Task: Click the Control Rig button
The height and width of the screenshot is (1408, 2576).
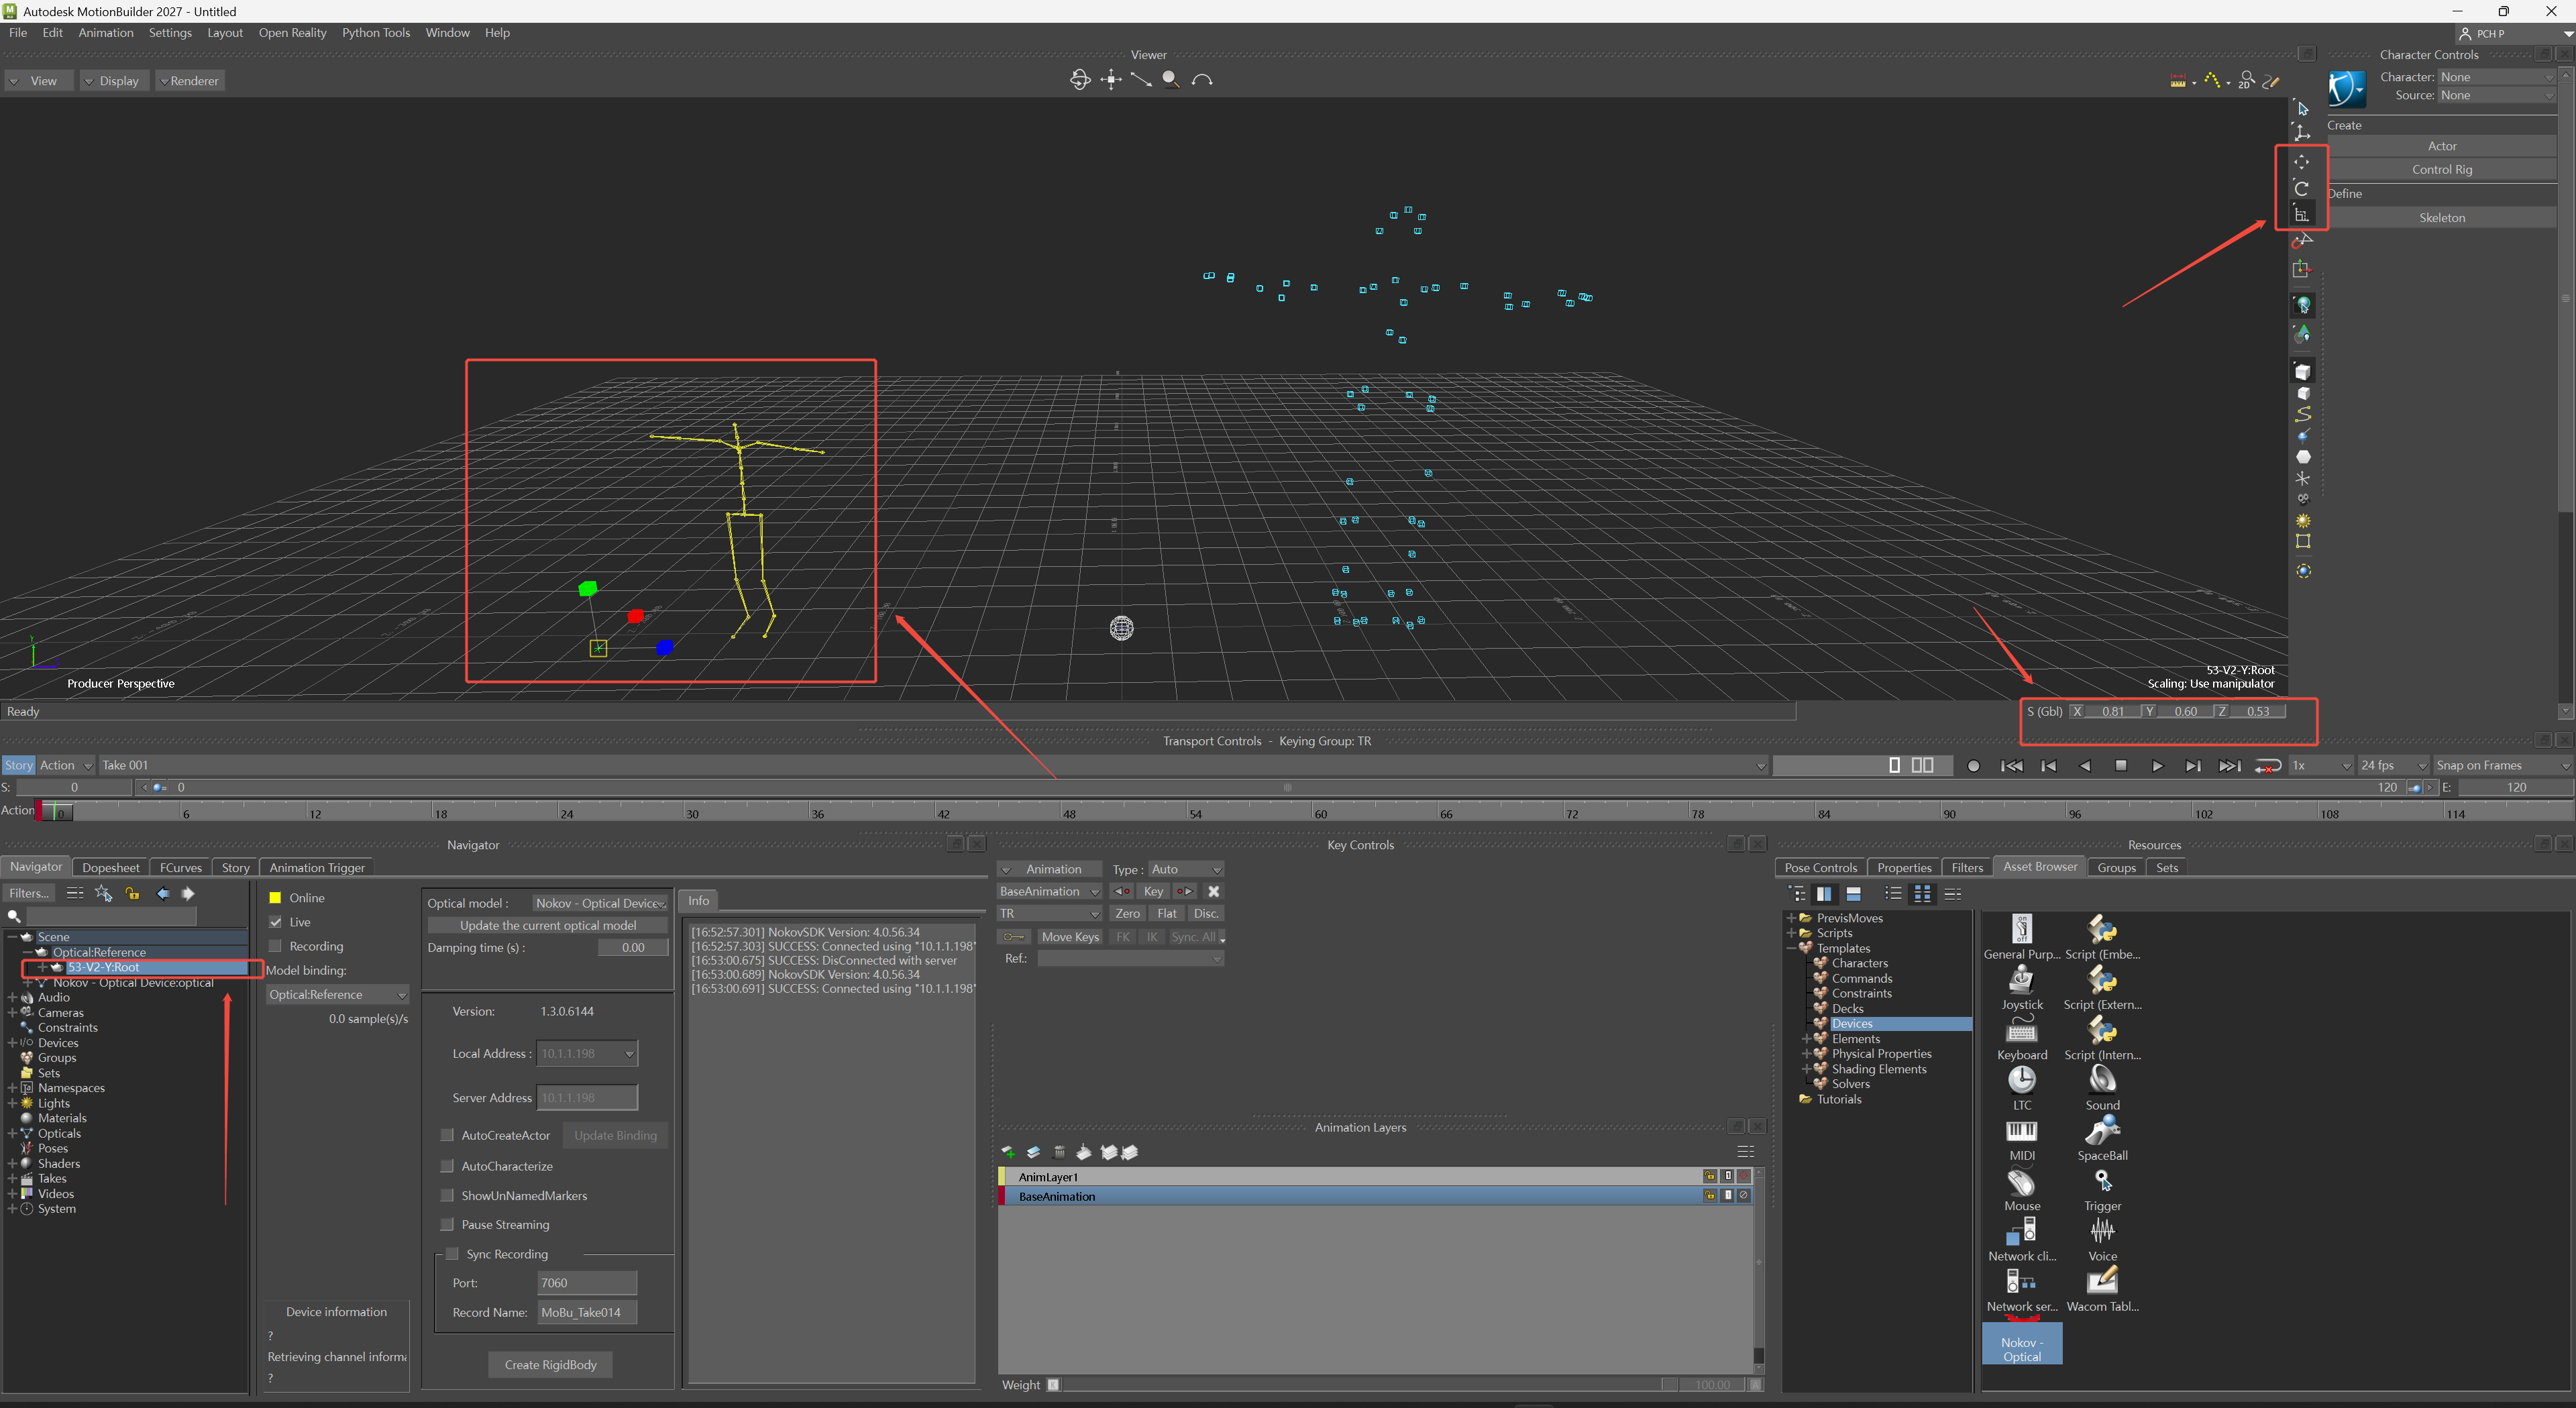Action: (x=2441, y=170)
